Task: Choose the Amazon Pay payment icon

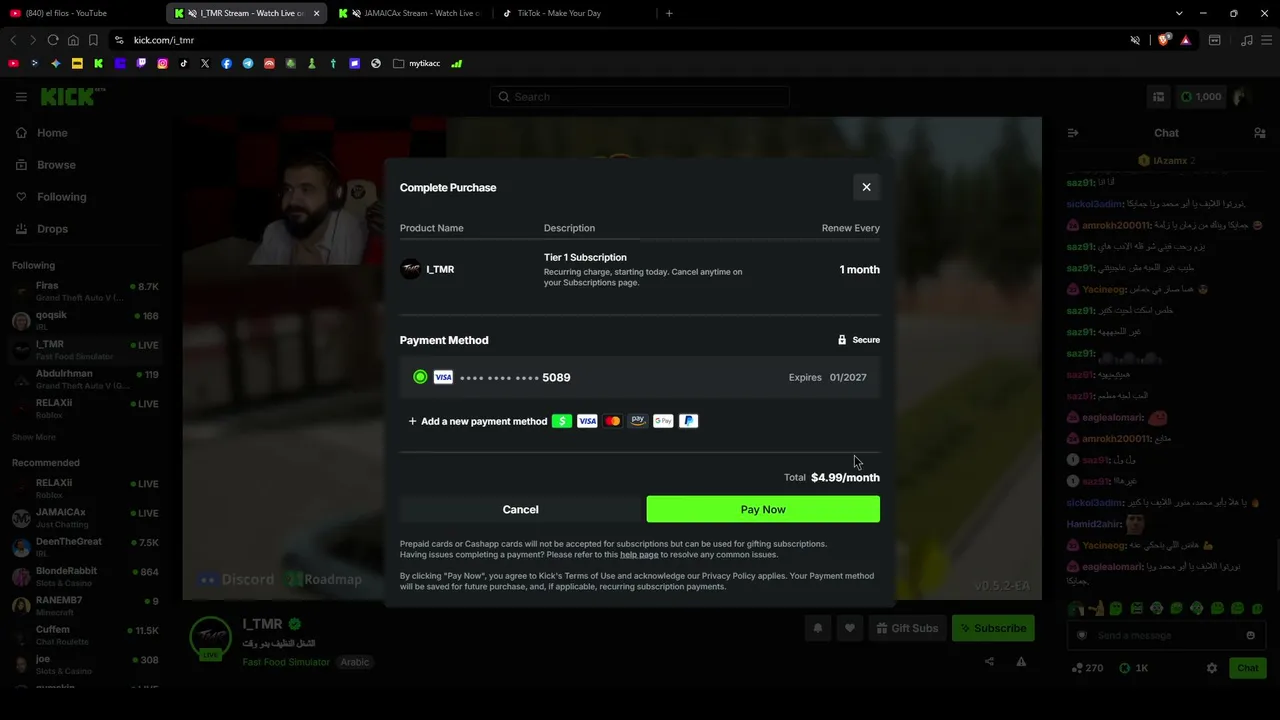Action: pos(638,421)
